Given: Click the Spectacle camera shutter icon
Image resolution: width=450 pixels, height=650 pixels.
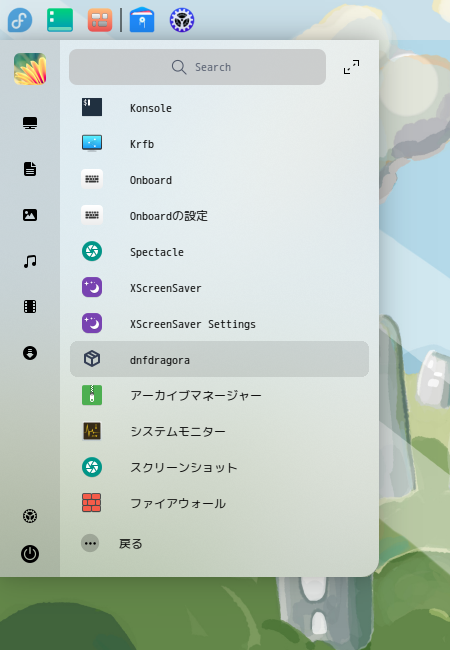Looking at the screenshot, I should pos(92,251).
